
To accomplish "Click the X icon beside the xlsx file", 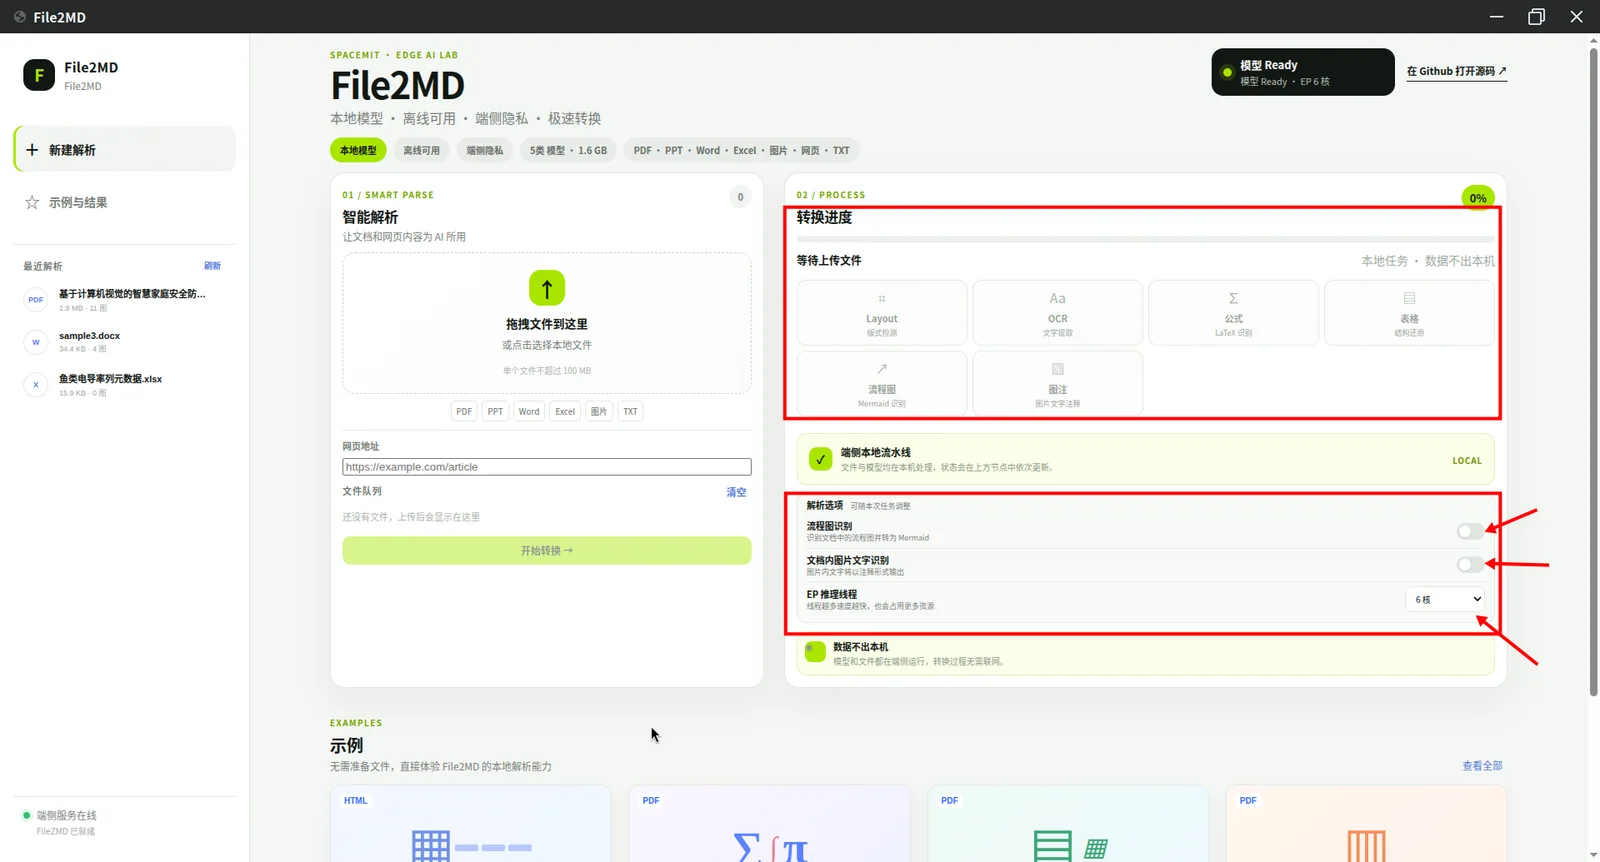I will [36, 385].
